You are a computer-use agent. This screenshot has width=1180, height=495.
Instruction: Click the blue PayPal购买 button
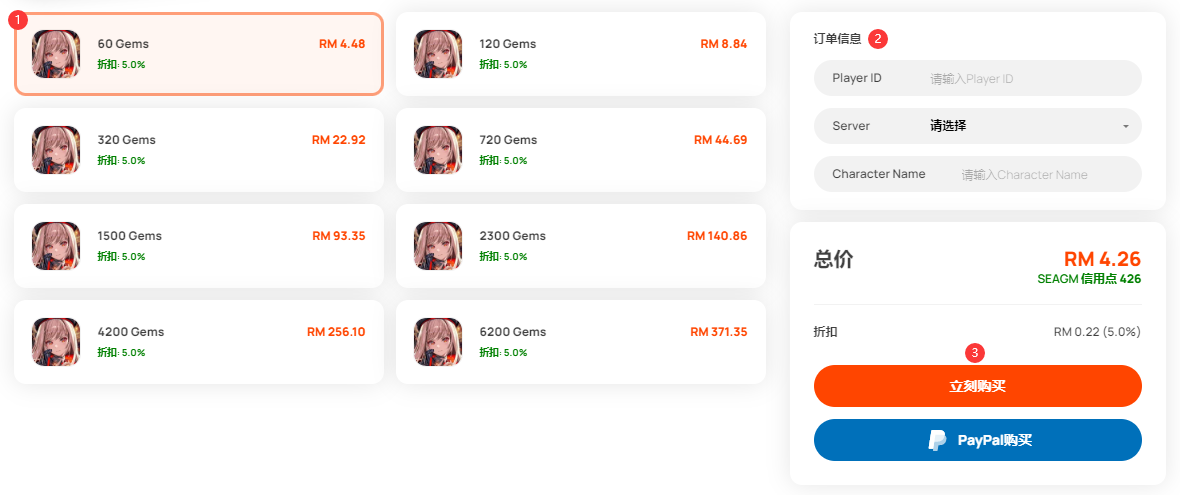pyautogui.click(x=978, y=440)
